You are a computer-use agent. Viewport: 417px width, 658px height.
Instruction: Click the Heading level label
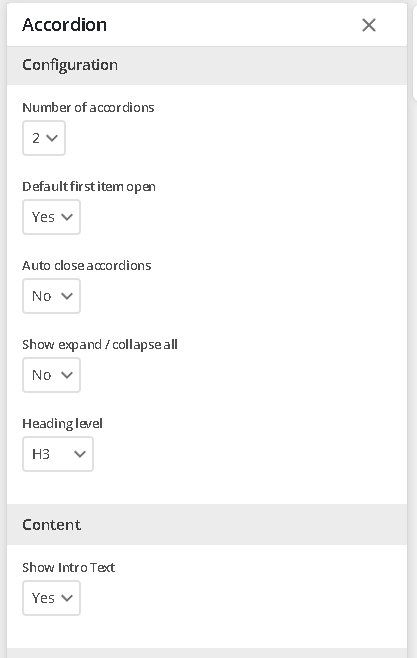click(63, 423)
